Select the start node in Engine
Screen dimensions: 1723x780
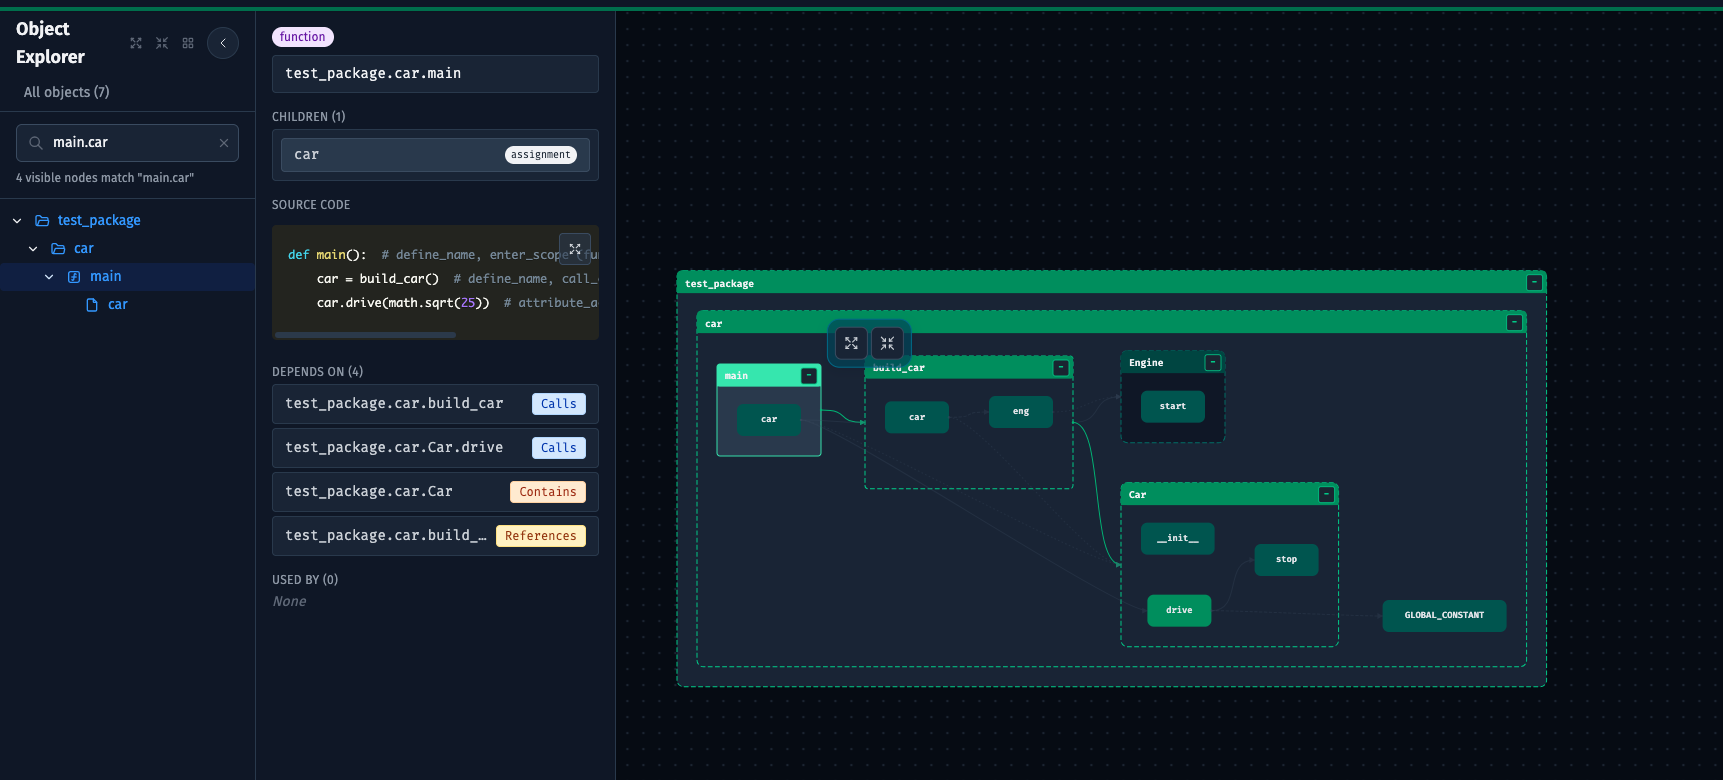1173,407
